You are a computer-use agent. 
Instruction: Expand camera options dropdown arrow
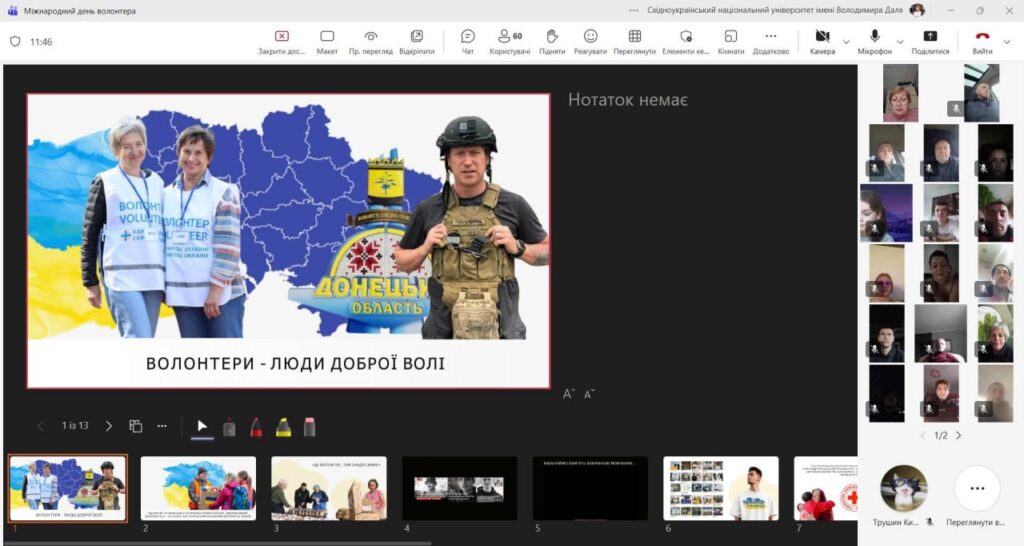click(x=847, y=42)
